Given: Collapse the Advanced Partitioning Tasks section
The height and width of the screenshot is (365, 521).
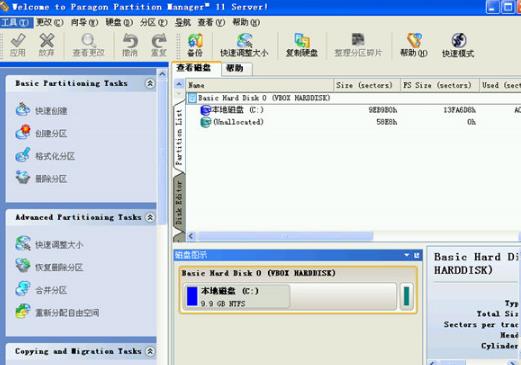Looking at the screenshot, I should point(150,217).
